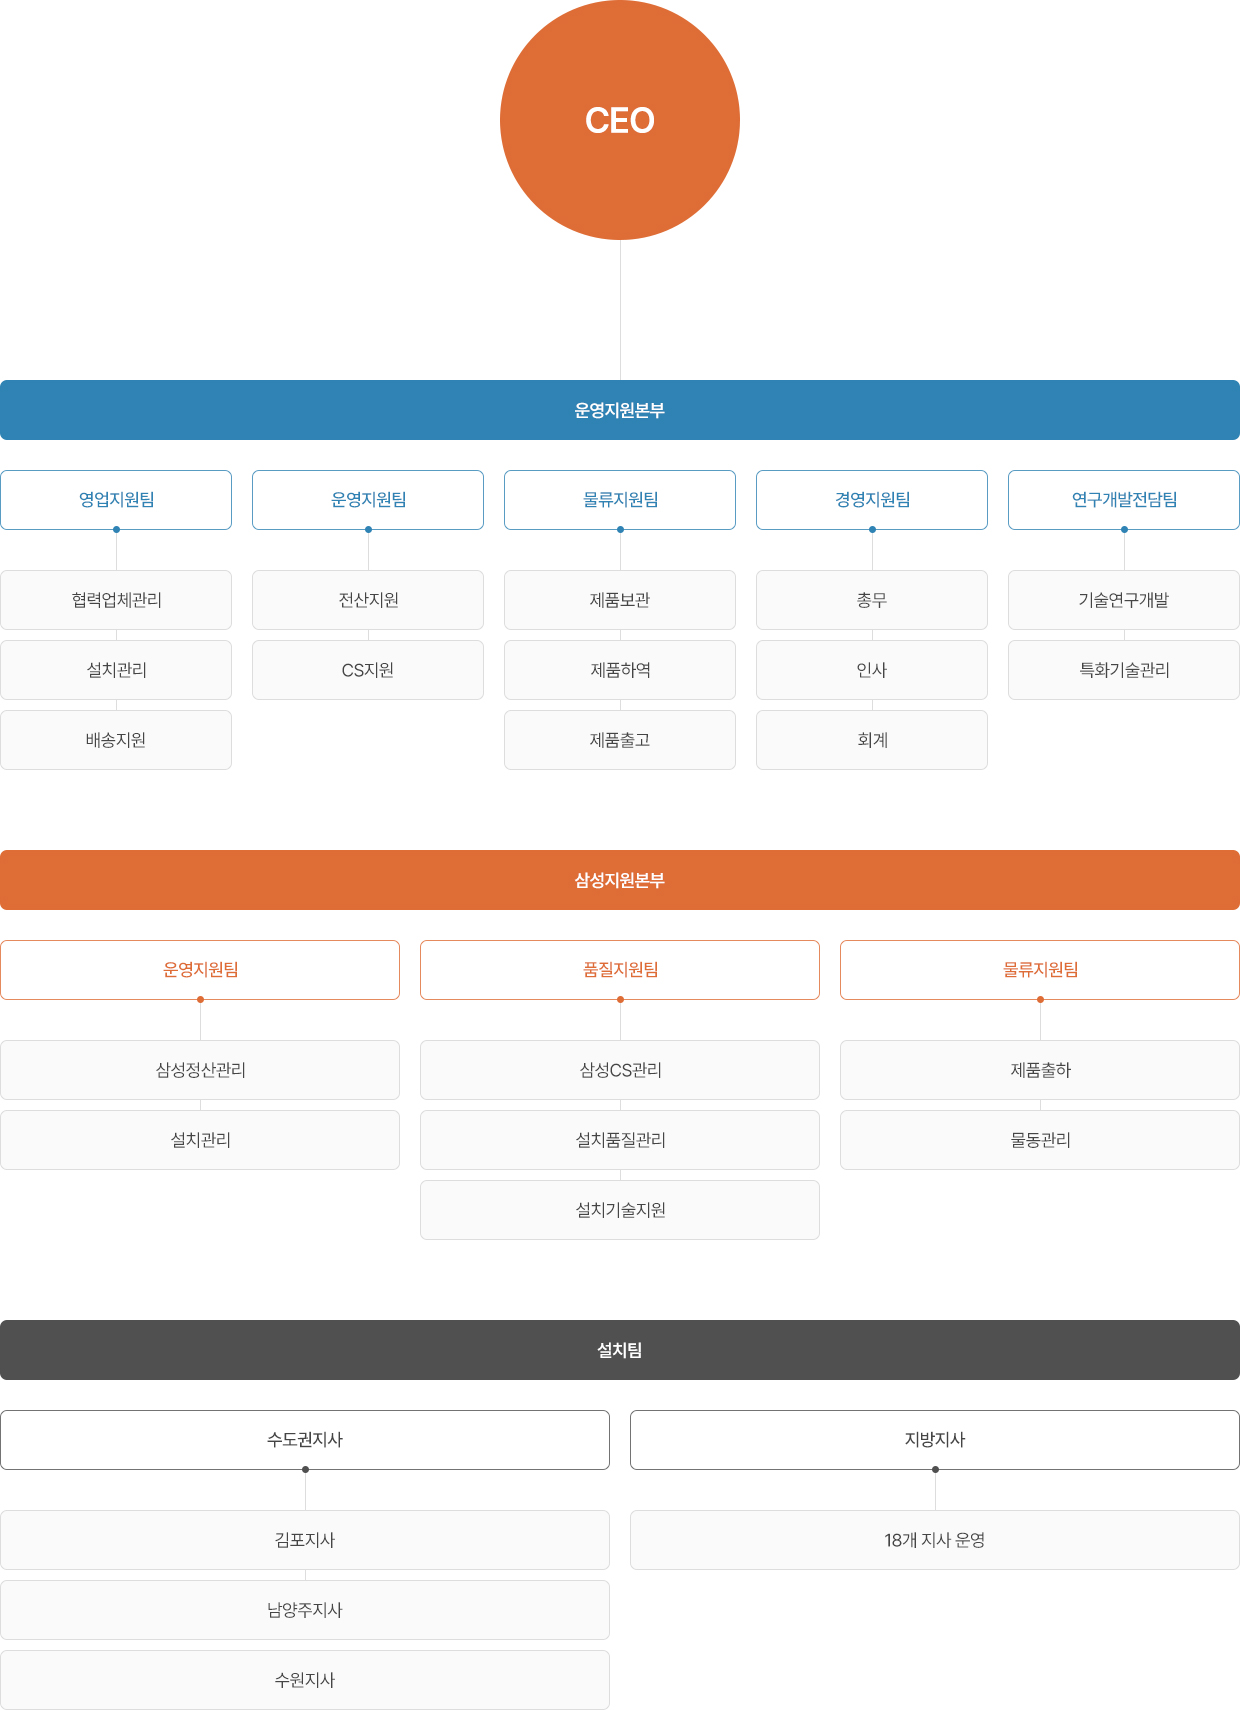
Task: Select the 제품출하 item
Action: click(x=1040, y=1070)
